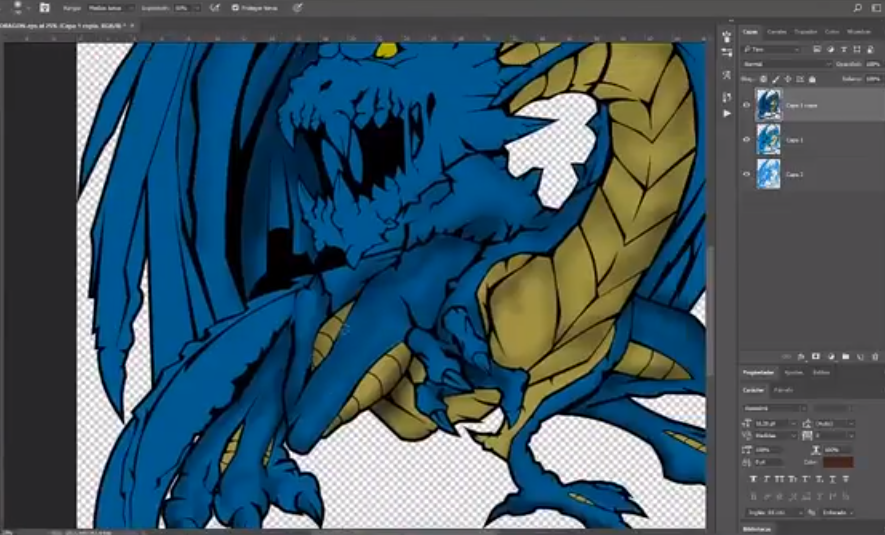
Task: Select the Capa 2 layer thumbnail
Action: click(769, 174)
